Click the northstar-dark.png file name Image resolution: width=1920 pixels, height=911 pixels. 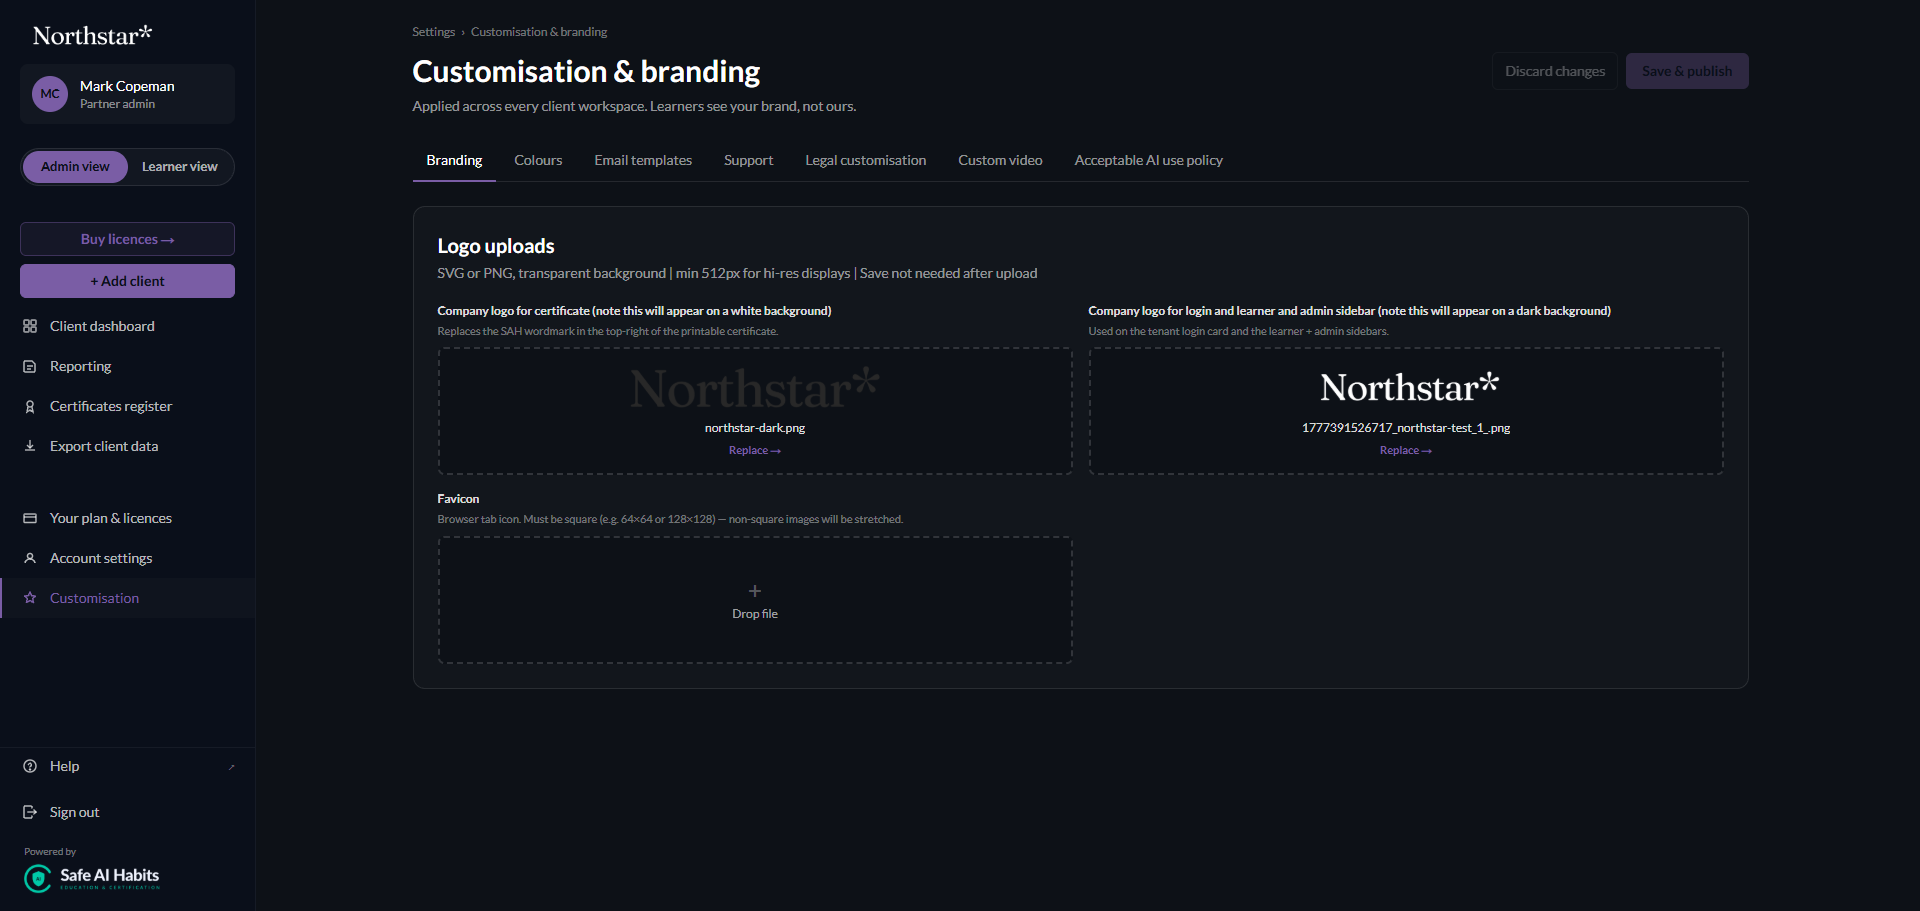pyautogui.click(x=755, y=428)
